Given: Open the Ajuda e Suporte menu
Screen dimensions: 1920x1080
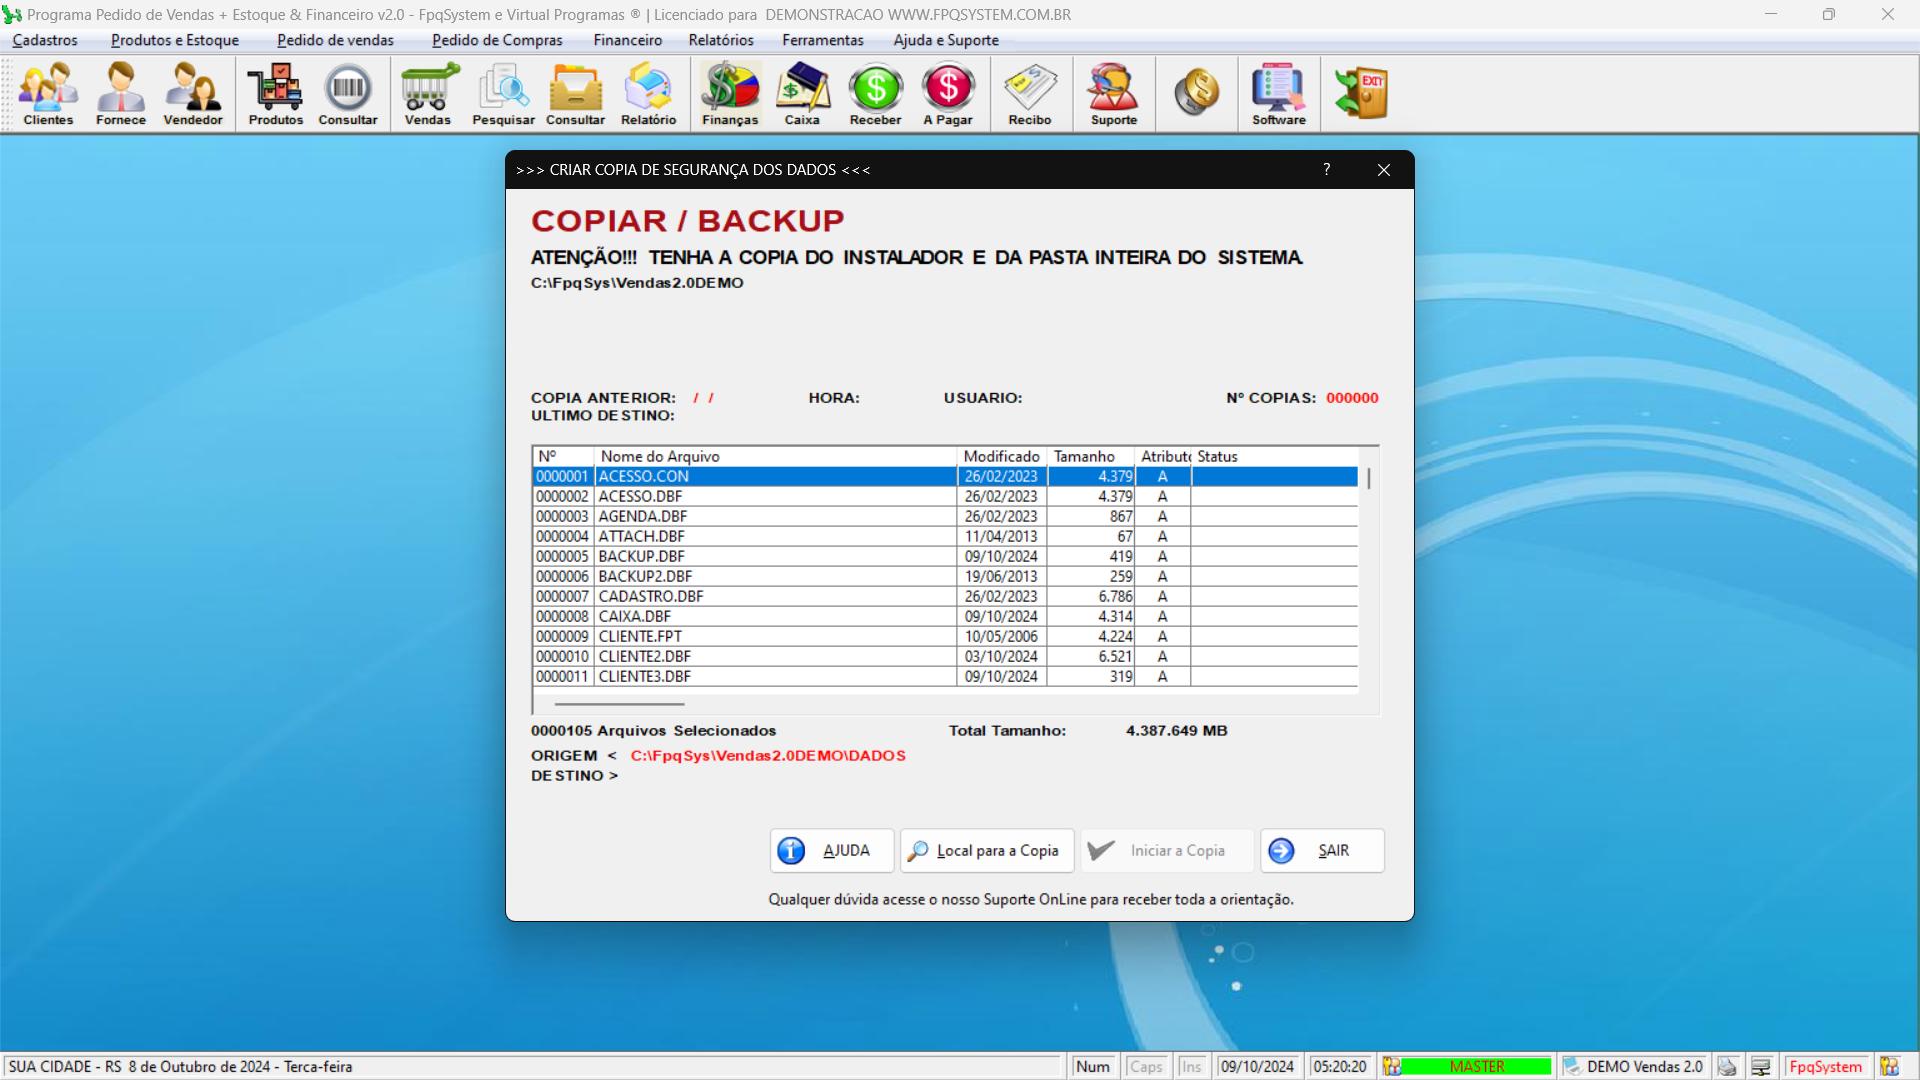Looking at the screenshot, I should pyautogui.click(x=946, y=40).
